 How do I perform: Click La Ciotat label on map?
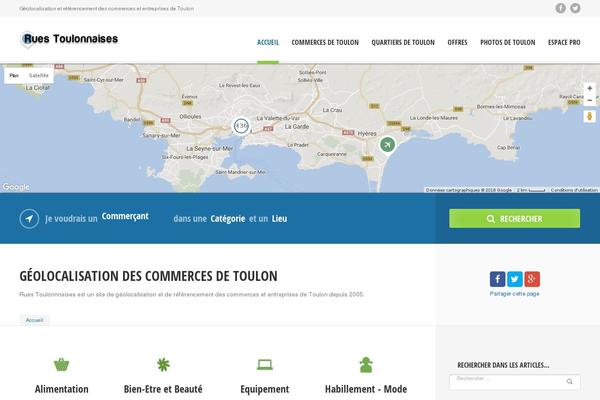click(38, 88)
